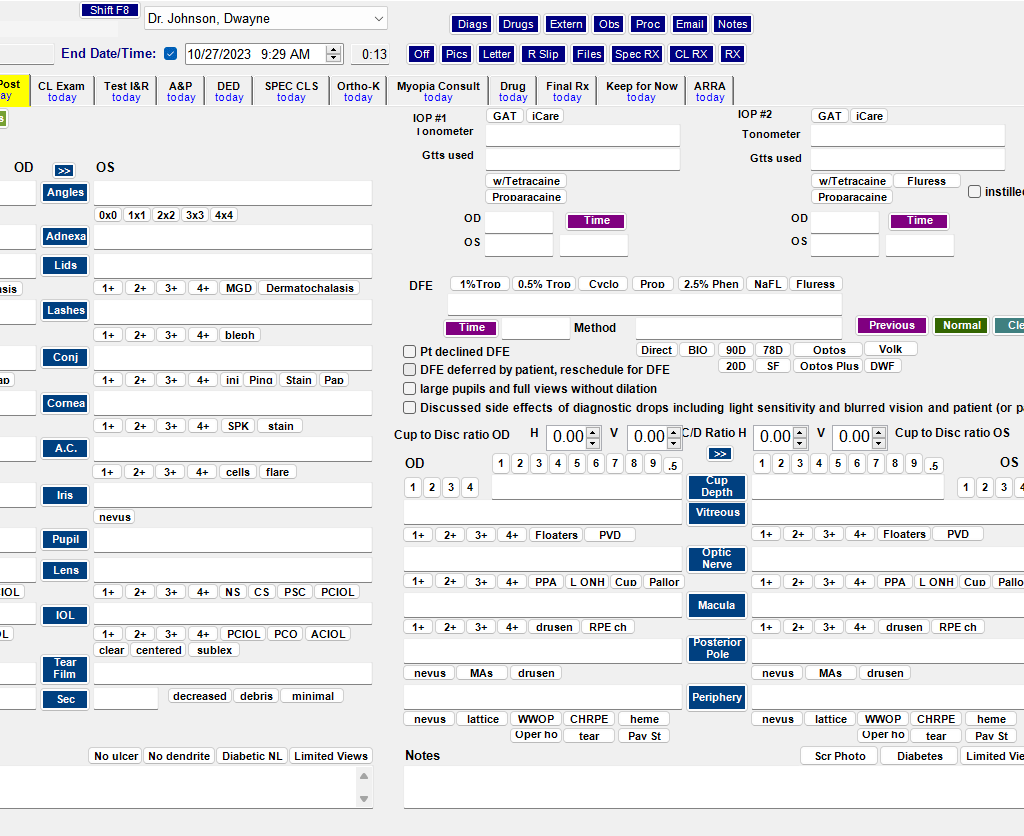
Task: Enable large pupils and full views checkbox
Action: coord(410,388)
